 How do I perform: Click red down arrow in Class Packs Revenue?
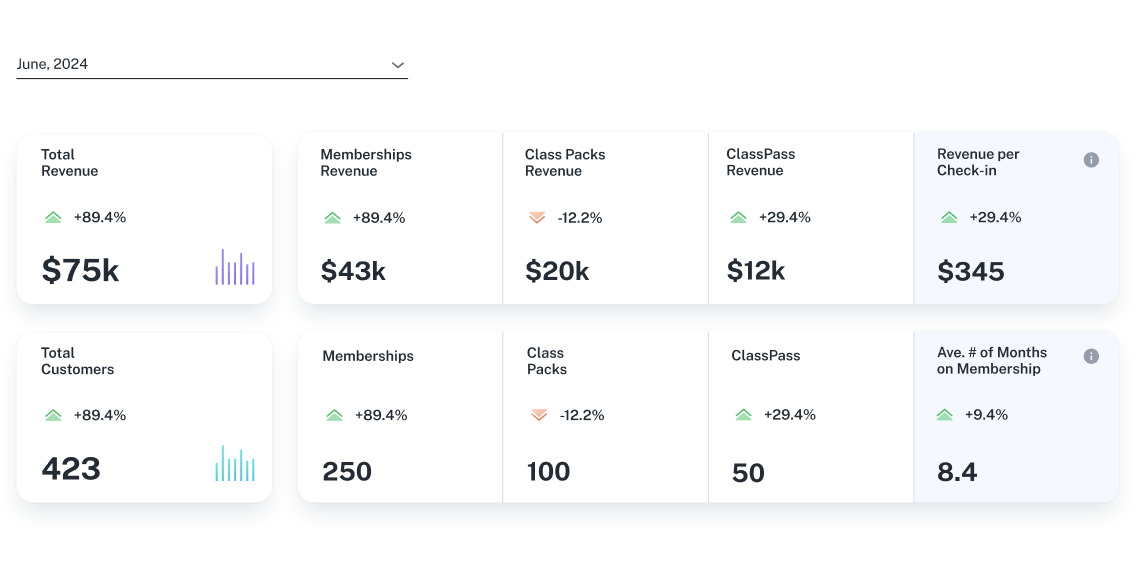pos(537,217)
